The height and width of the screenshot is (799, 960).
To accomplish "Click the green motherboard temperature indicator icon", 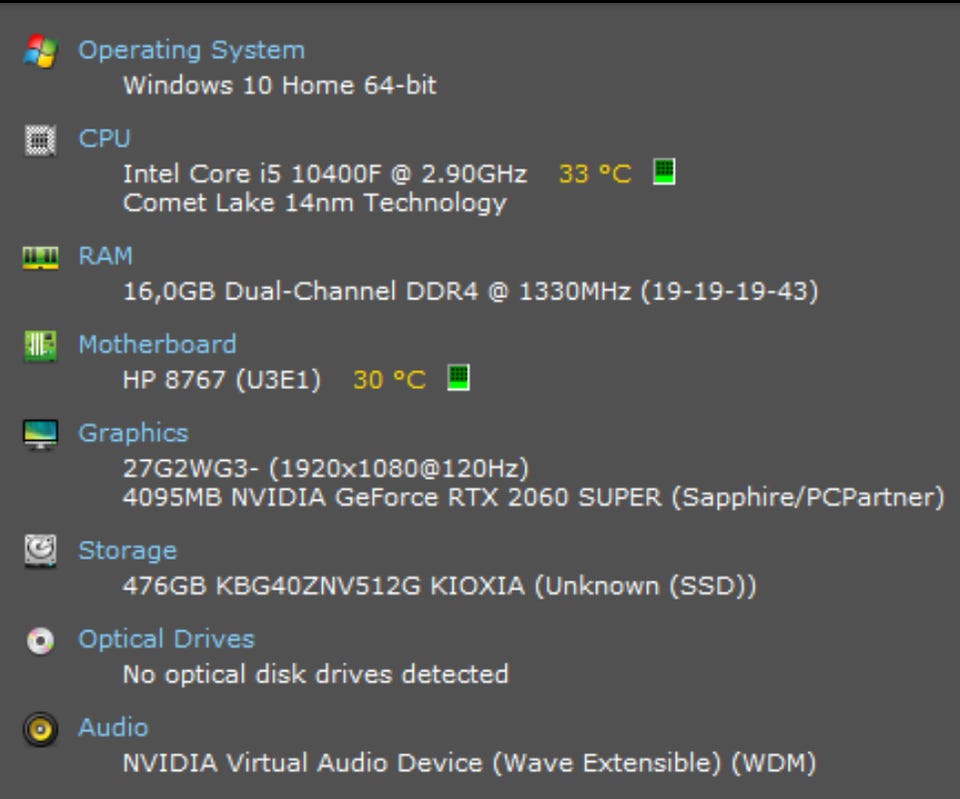I will point(458,378).
